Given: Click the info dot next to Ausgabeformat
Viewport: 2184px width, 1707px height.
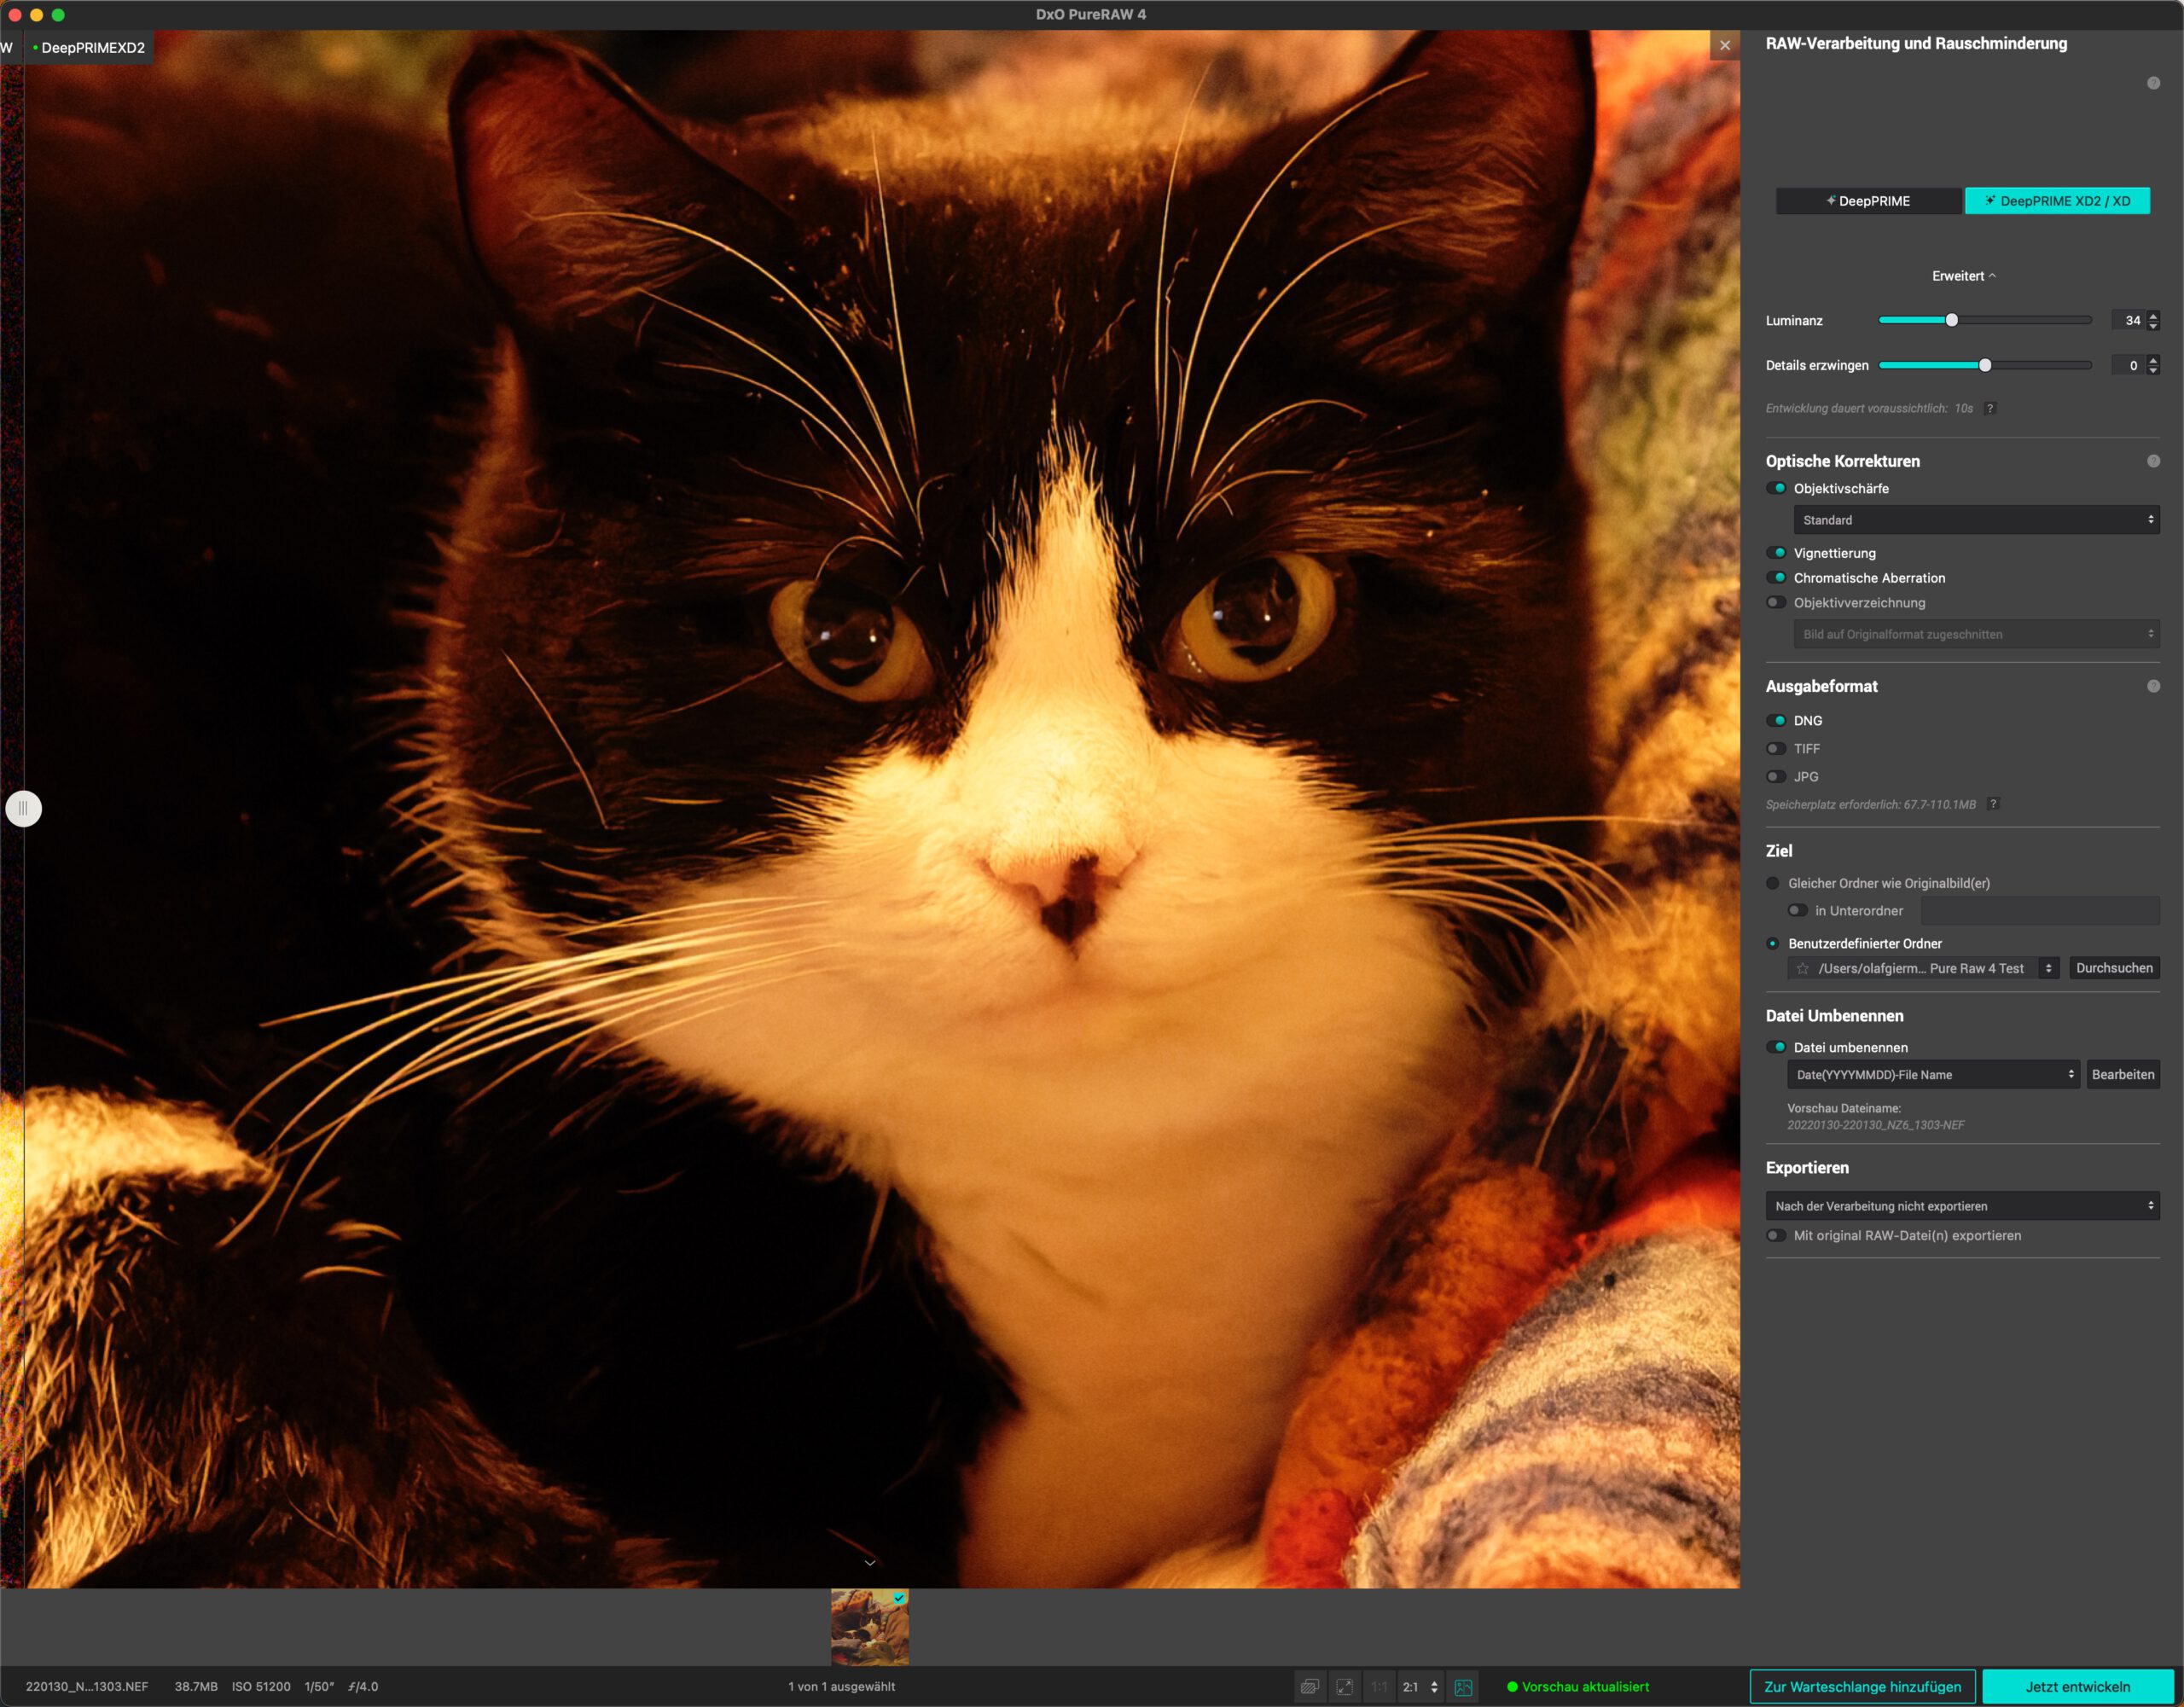Looking at the screenshot, I should coord(2153,686).
